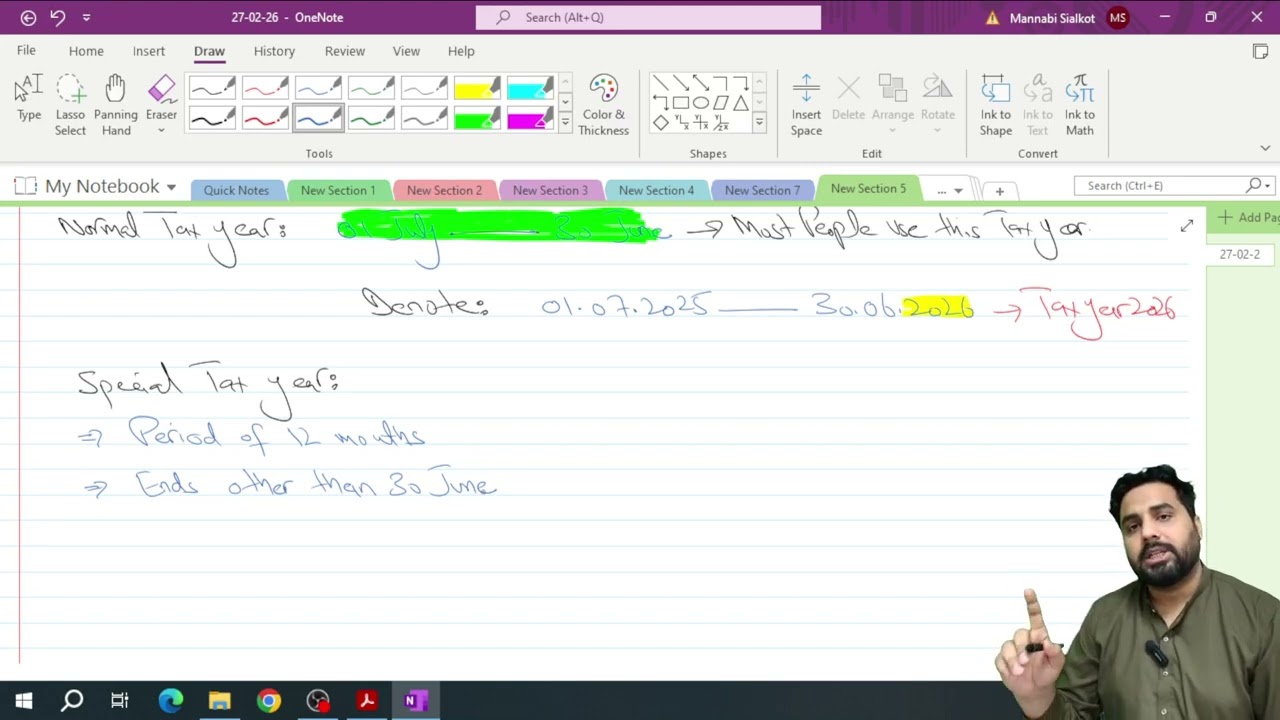Open New Section 7 tab
The width and height of the screenshot is (1280, 720).
pos(762,190)
